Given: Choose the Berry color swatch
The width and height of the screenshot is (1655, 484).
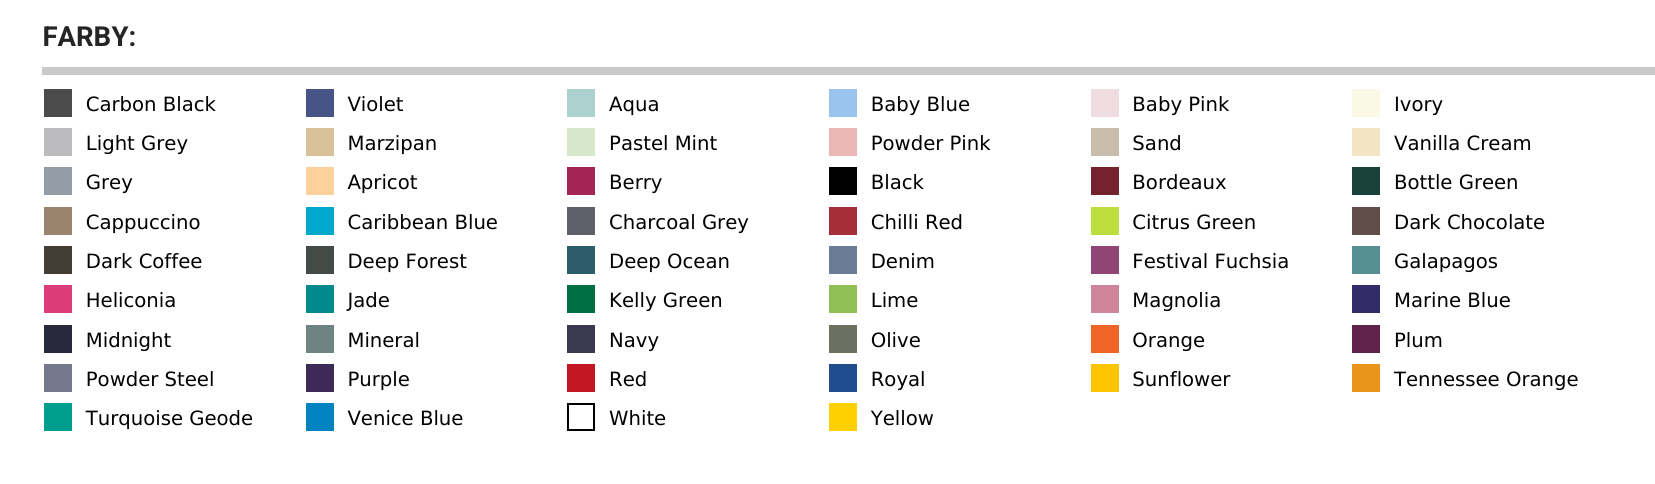Looking at the screenshot, I should click(581, 182).
